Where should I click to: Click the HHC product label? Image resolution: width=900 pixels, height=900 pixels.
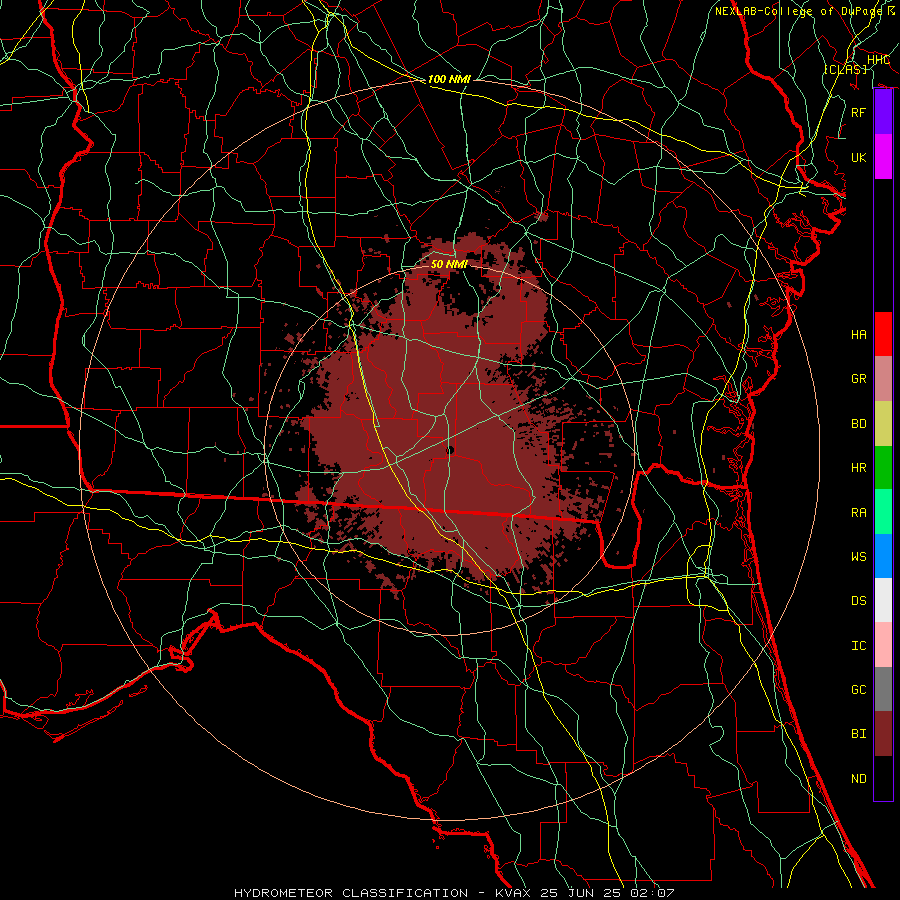(878, 60)
